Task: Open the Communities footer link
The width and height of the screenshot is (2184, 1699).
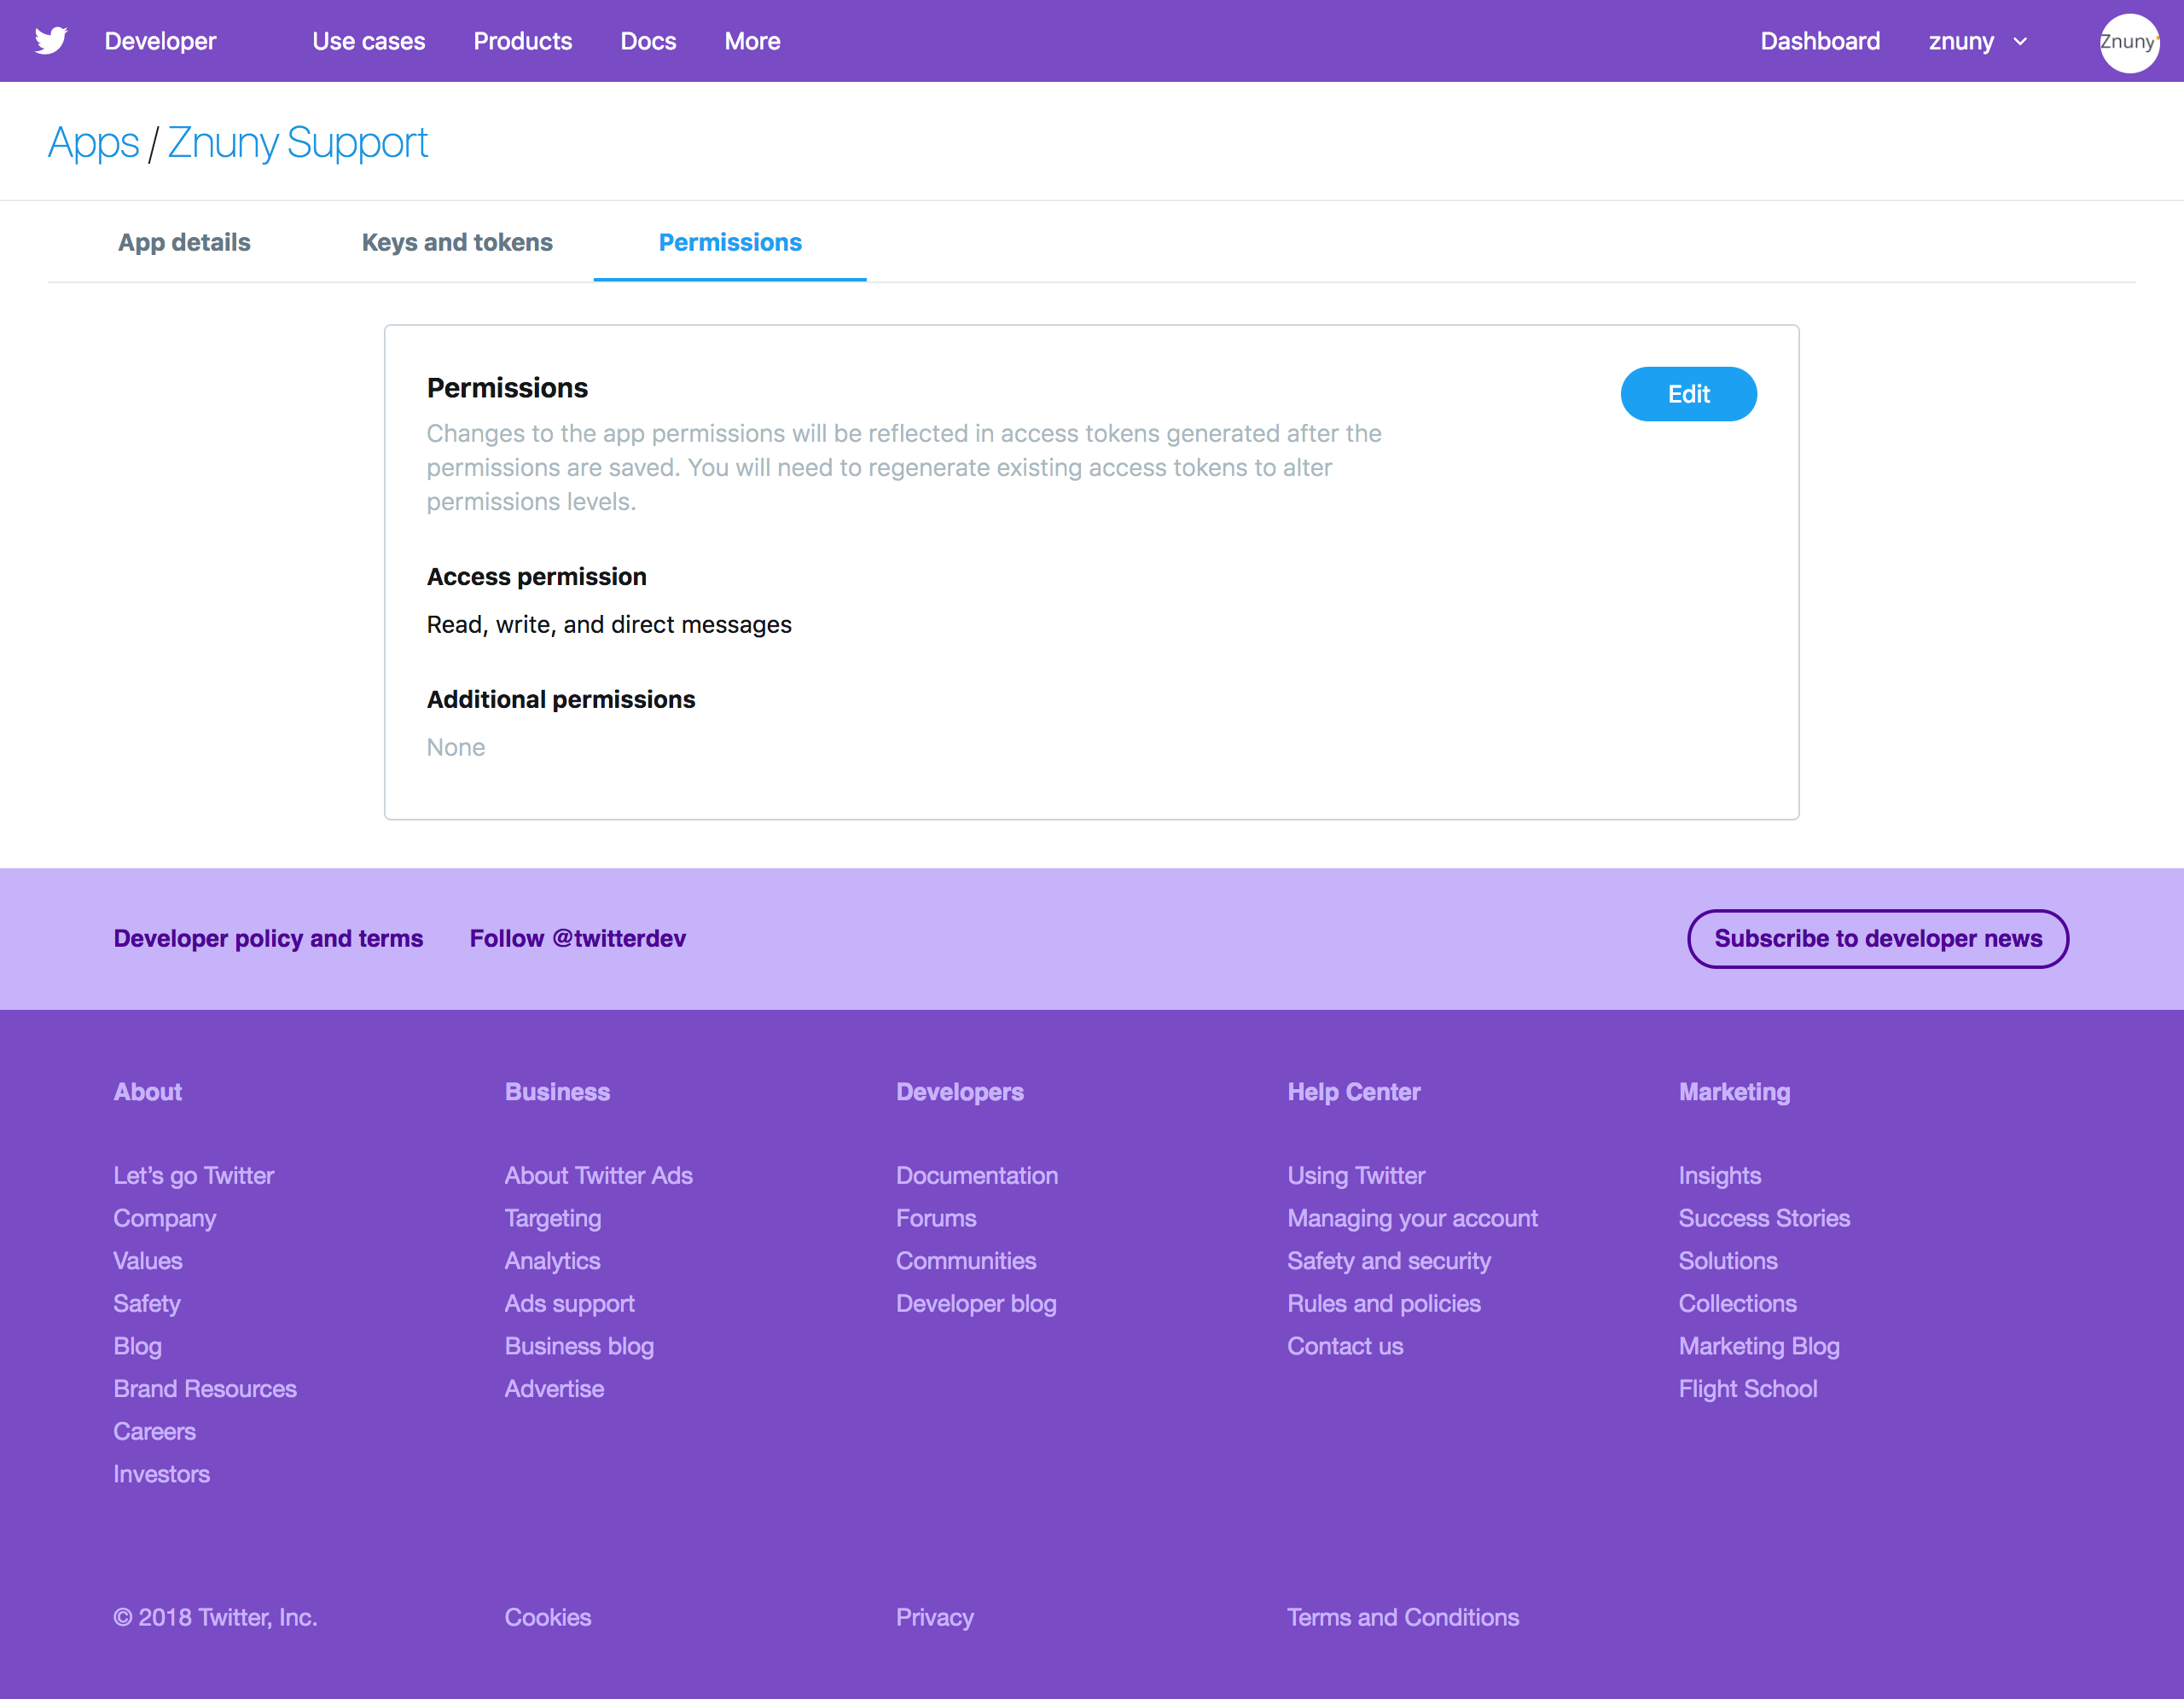Action: [966, 1260]
